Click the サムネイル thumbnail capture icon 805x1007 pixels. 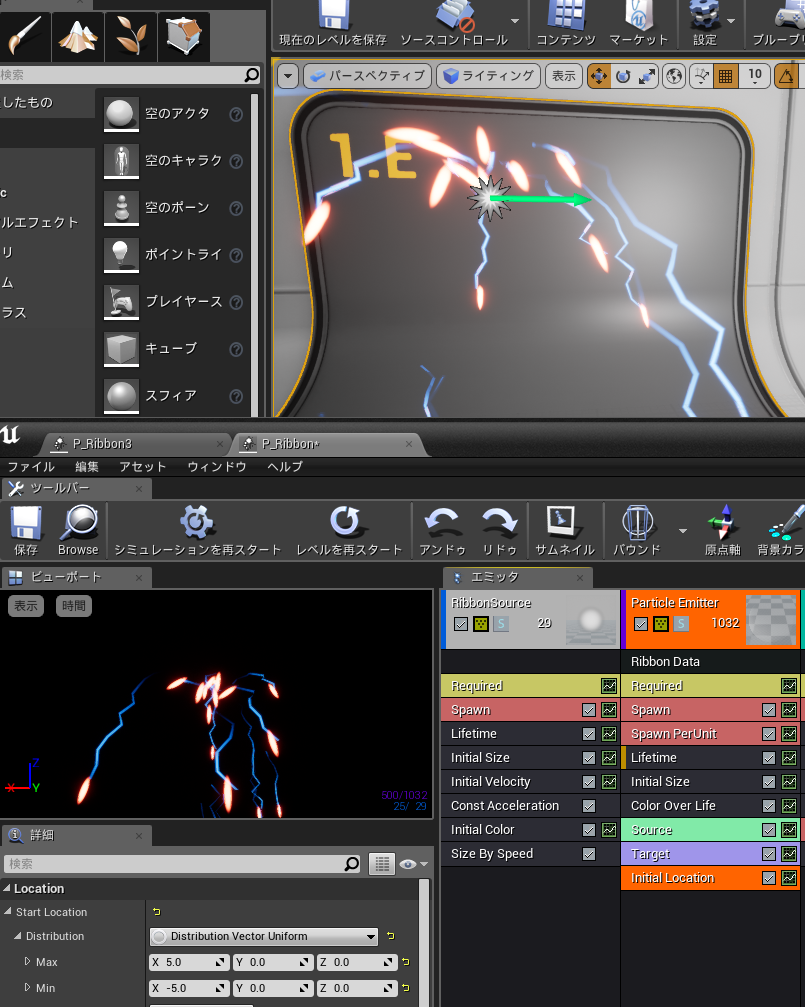pyautogui.click(x=563, y=521)
